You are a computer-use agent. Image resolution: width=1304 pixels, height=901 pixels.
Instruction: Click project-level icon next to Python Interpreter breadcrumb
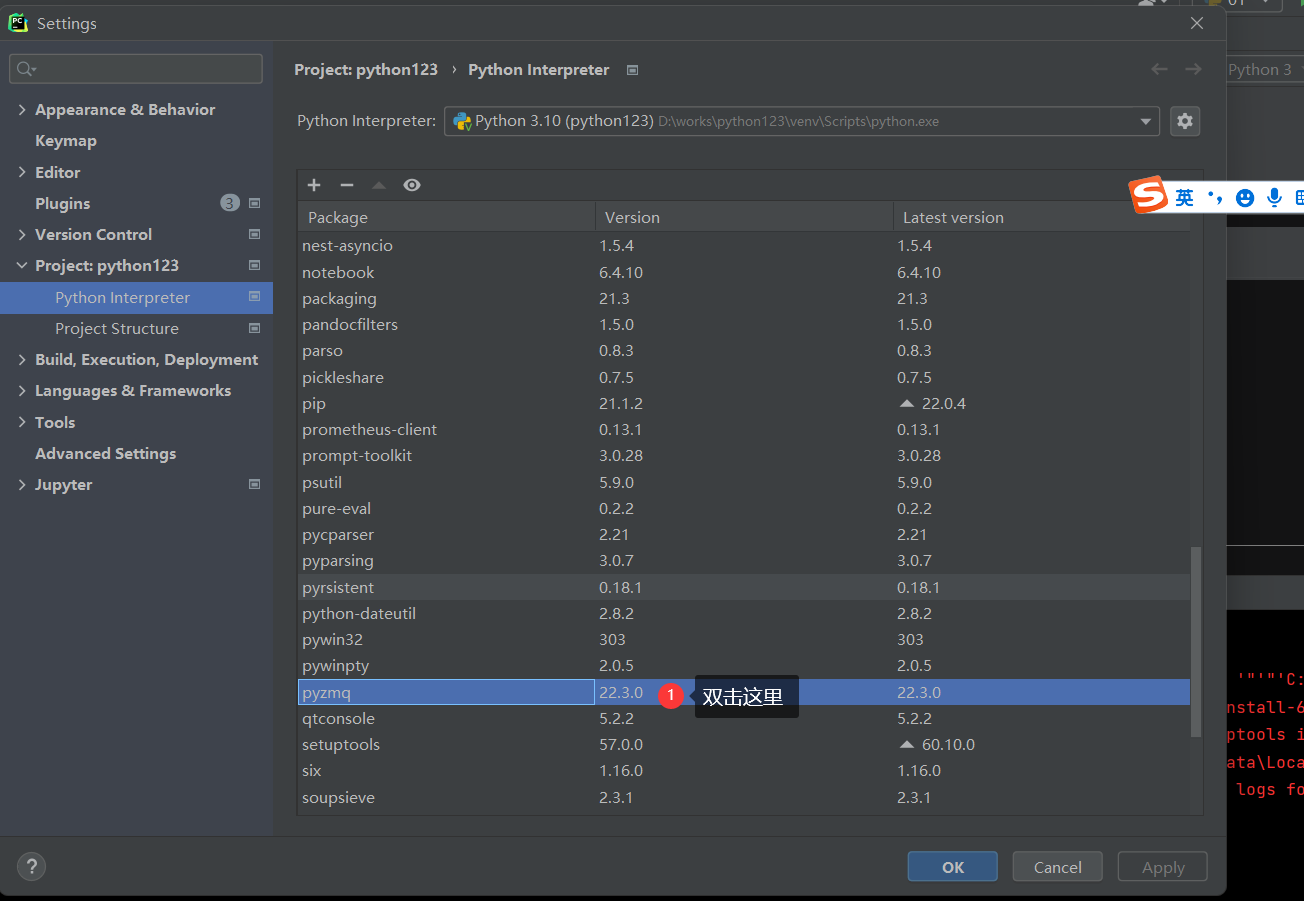[x=632, y=70]
